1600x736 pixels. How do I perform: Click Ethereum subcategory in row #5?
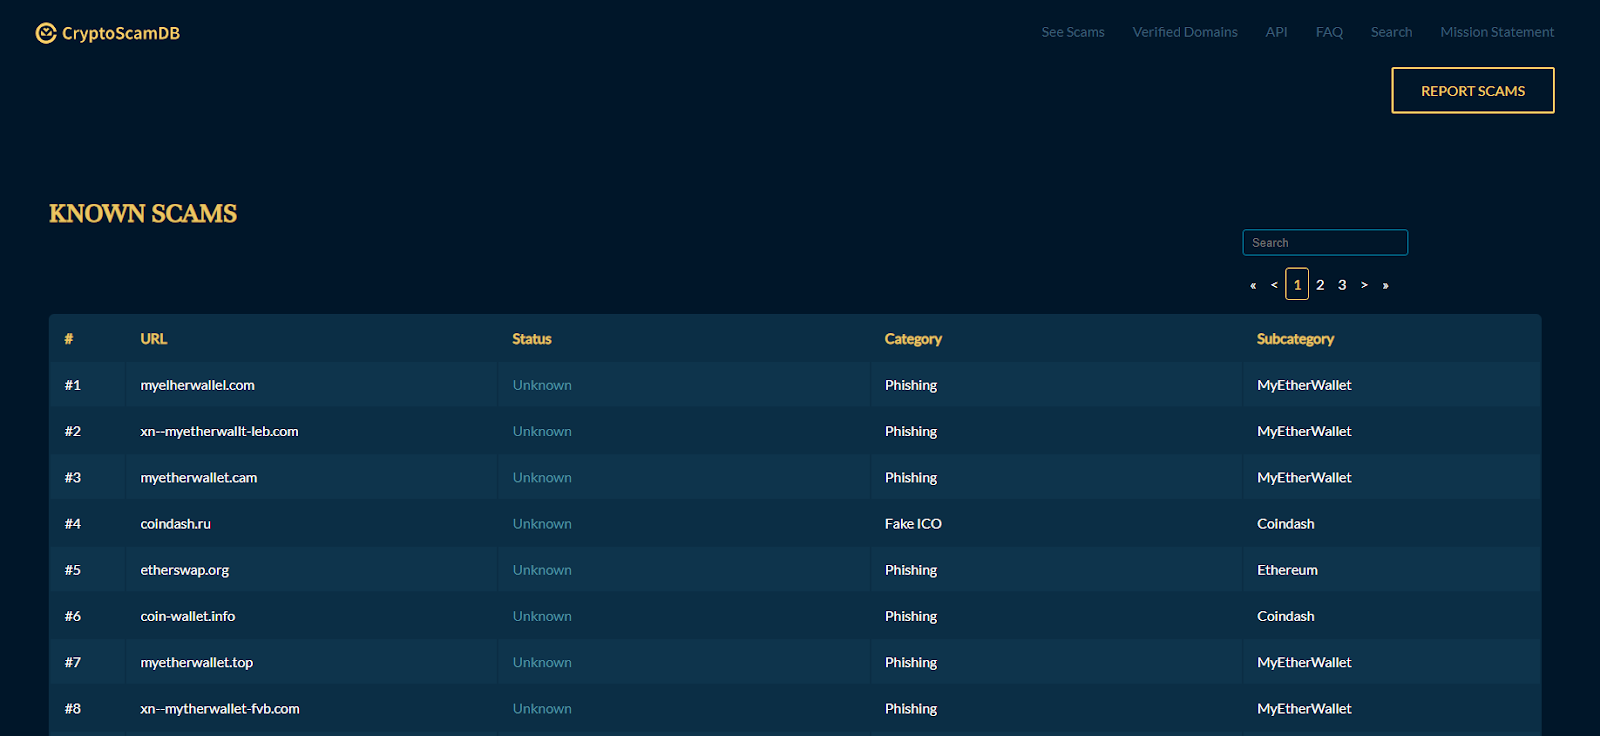tap(1287, 570)
